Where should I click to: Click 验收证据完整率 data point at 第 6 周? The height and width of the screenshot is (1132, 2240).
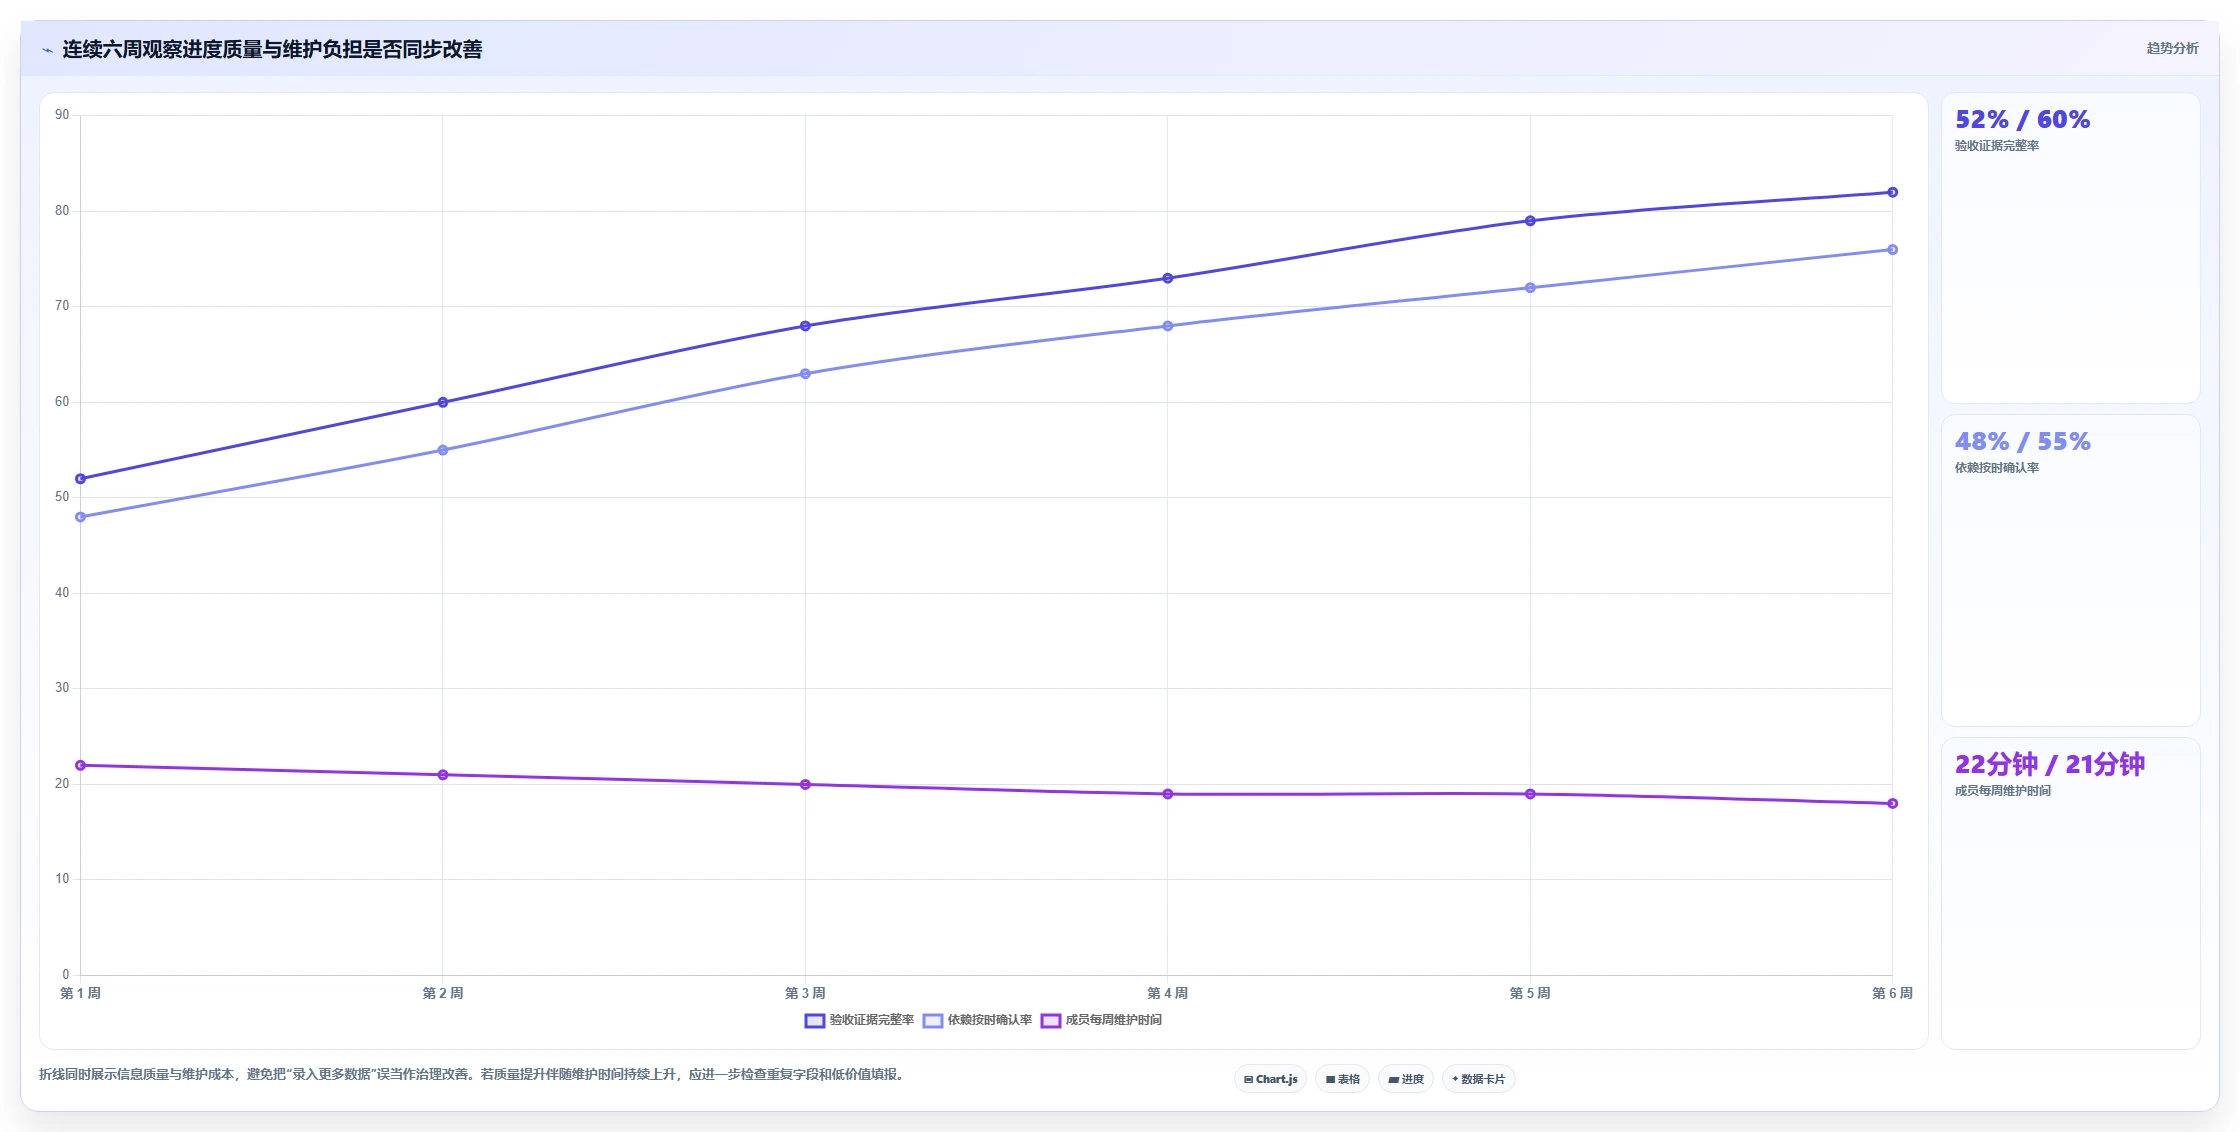coord(1892,192)
